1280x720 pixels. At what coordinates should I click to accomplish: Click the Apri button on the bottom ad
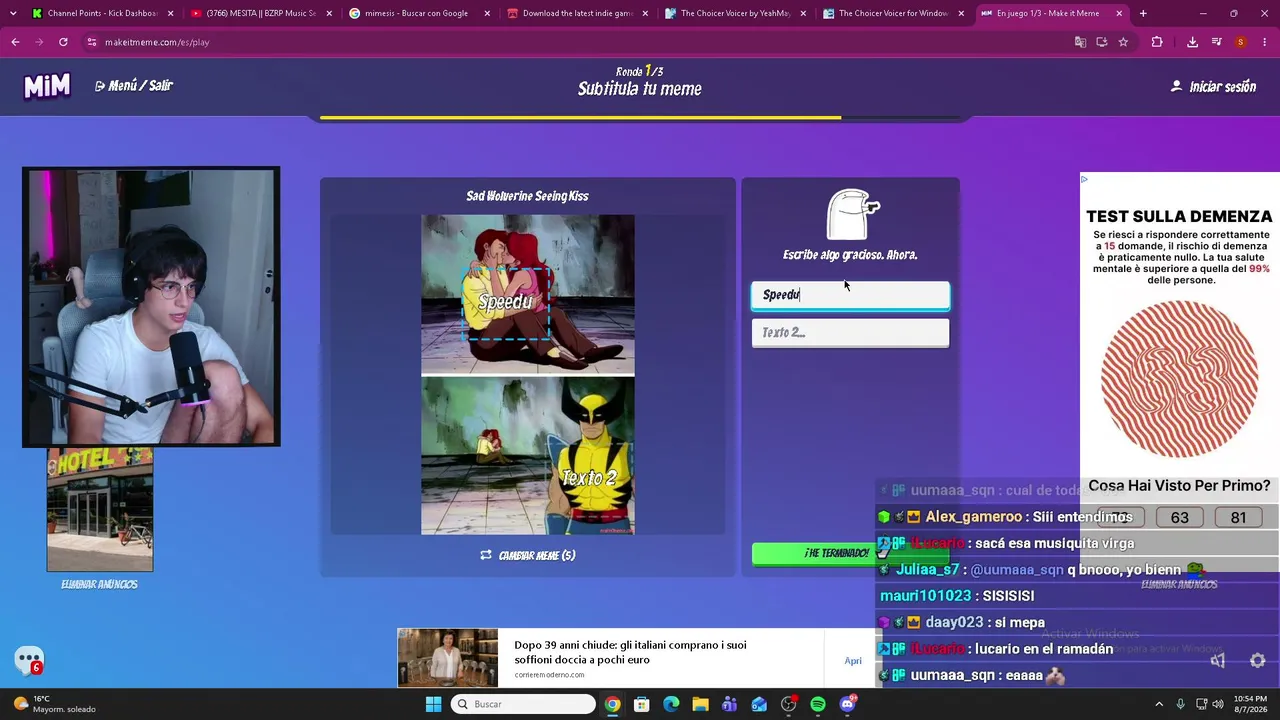point(853,660)
